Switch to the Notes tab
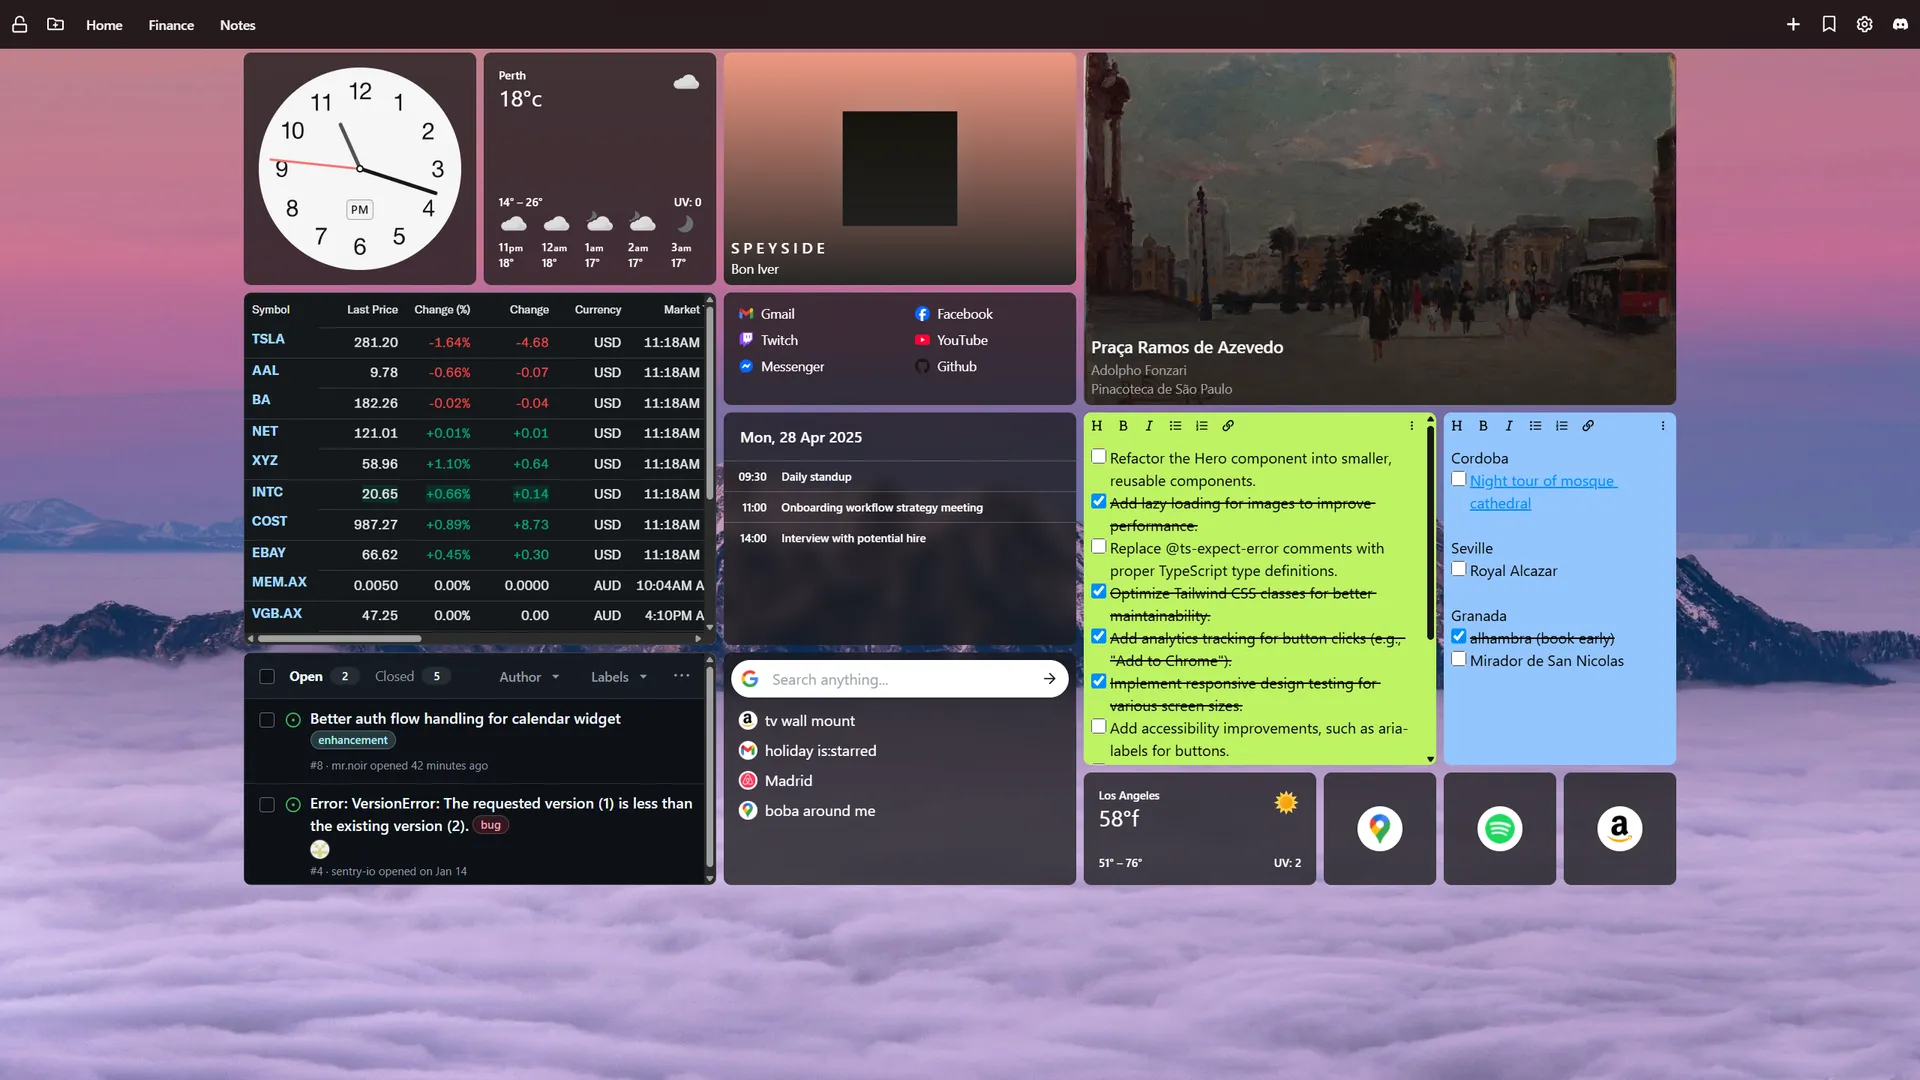Image resolution: width=1920 pixels, height=1080 pixels. (238, 25)
